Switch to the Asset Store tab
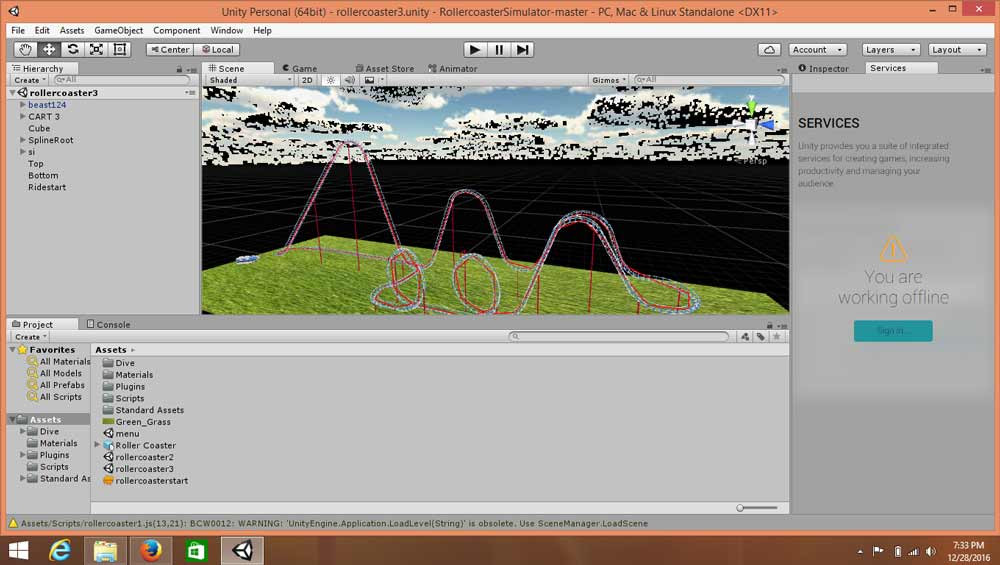This screenshot has width=1000, height=565. [385, 68]
